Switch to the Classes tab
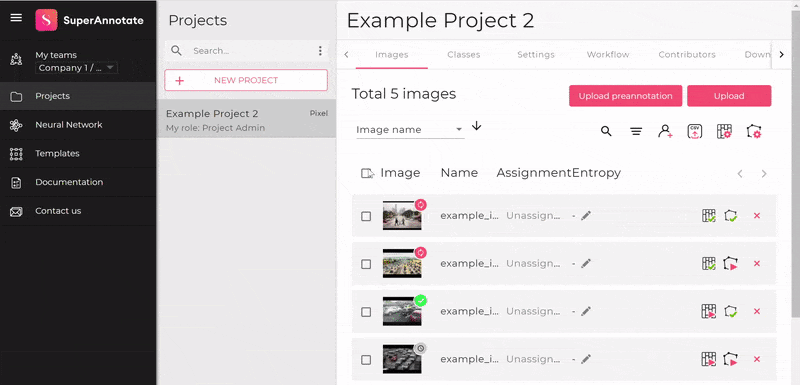The width and height of the screenshot is (800, 385). pyautogui.click(x=463, y=55)
